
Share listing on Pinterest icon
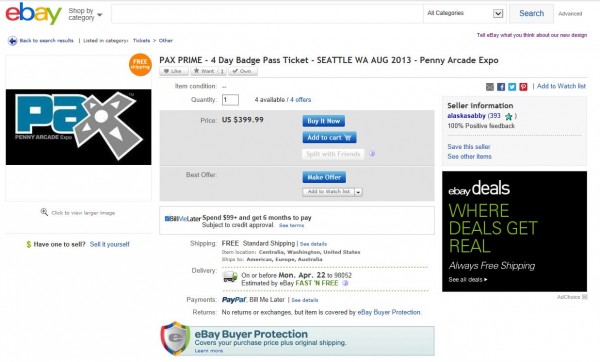click(523, 87)
